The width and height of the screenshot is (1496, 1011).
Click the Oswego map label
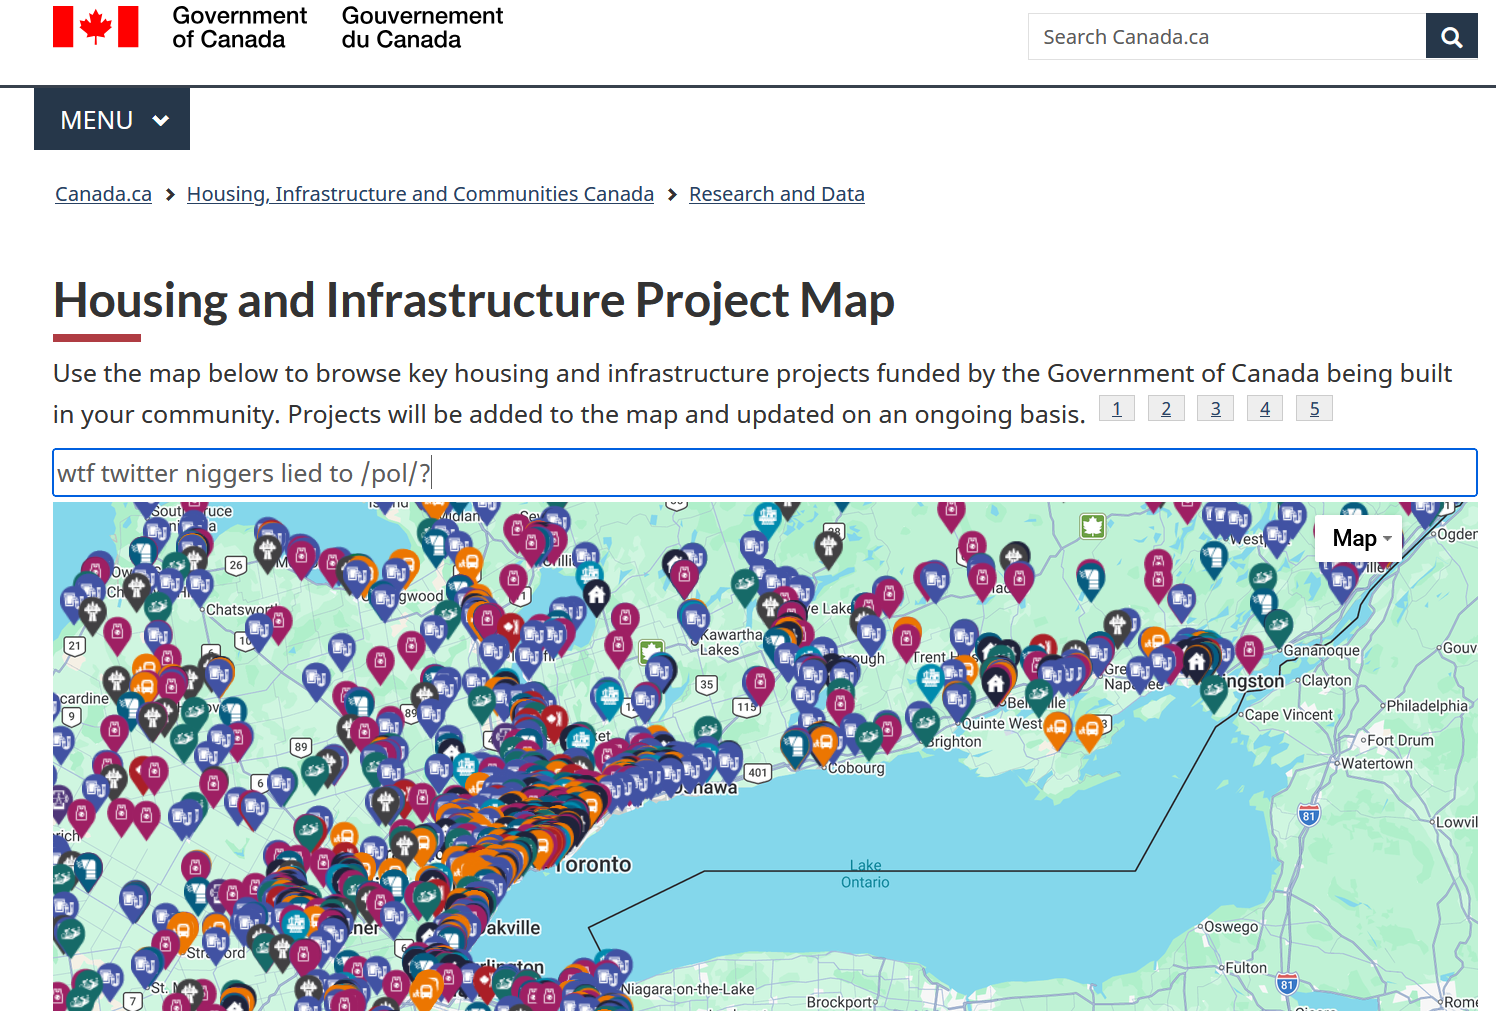(1231, 927)
